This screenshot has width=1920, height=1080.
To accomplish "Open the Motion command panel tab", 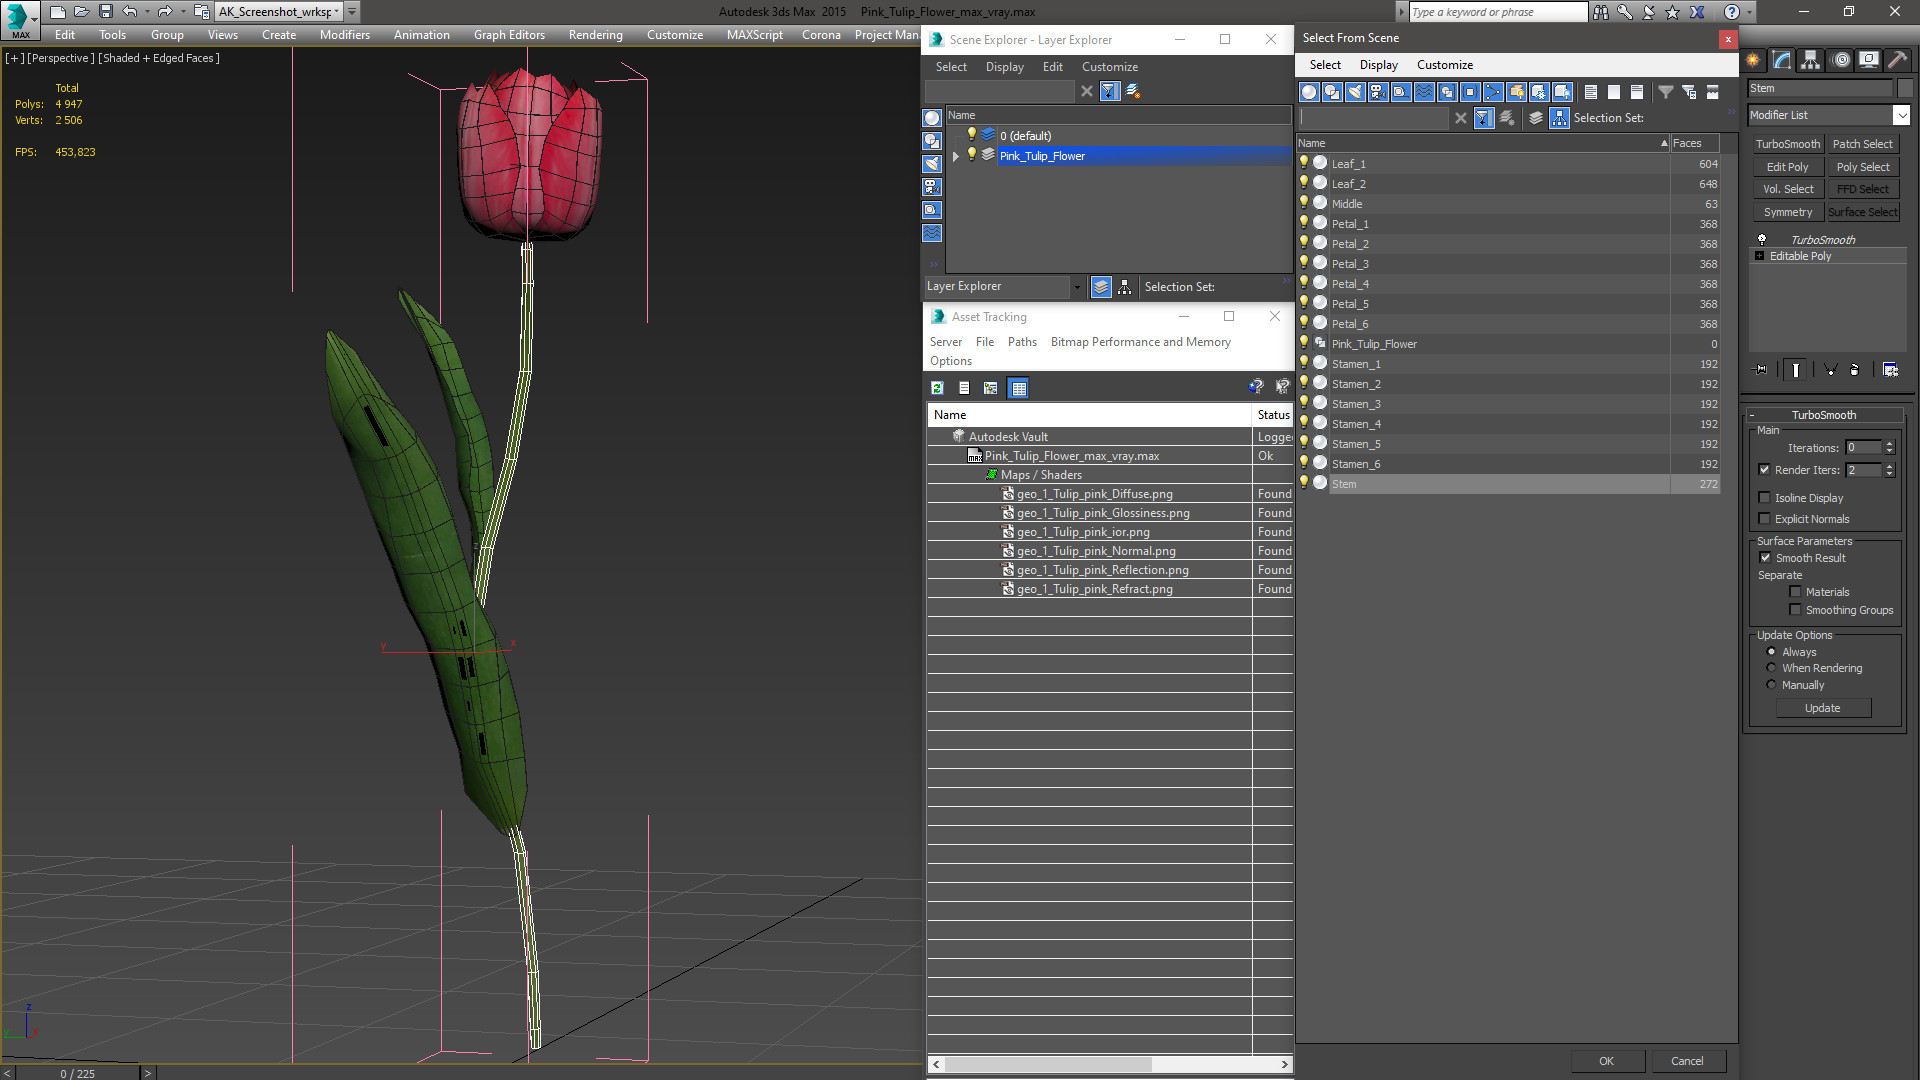I will coord(1840,60).
